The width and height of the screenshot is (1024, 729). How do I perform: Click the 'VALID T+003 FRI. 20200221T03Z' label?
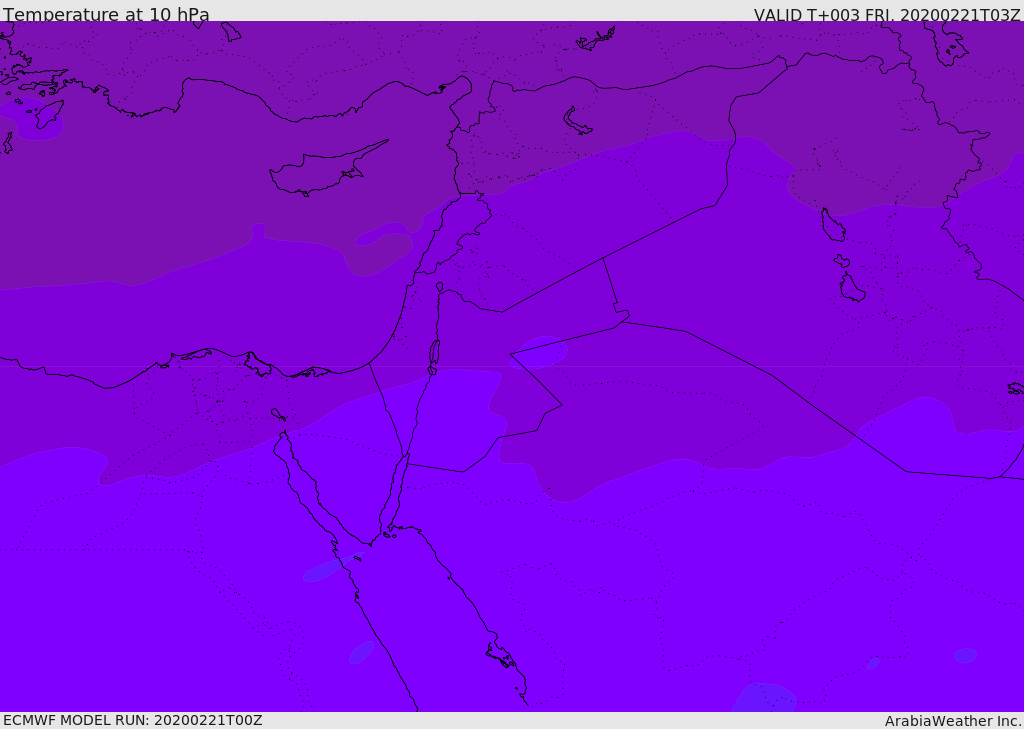pyautogui.click(x=887, y=14)
